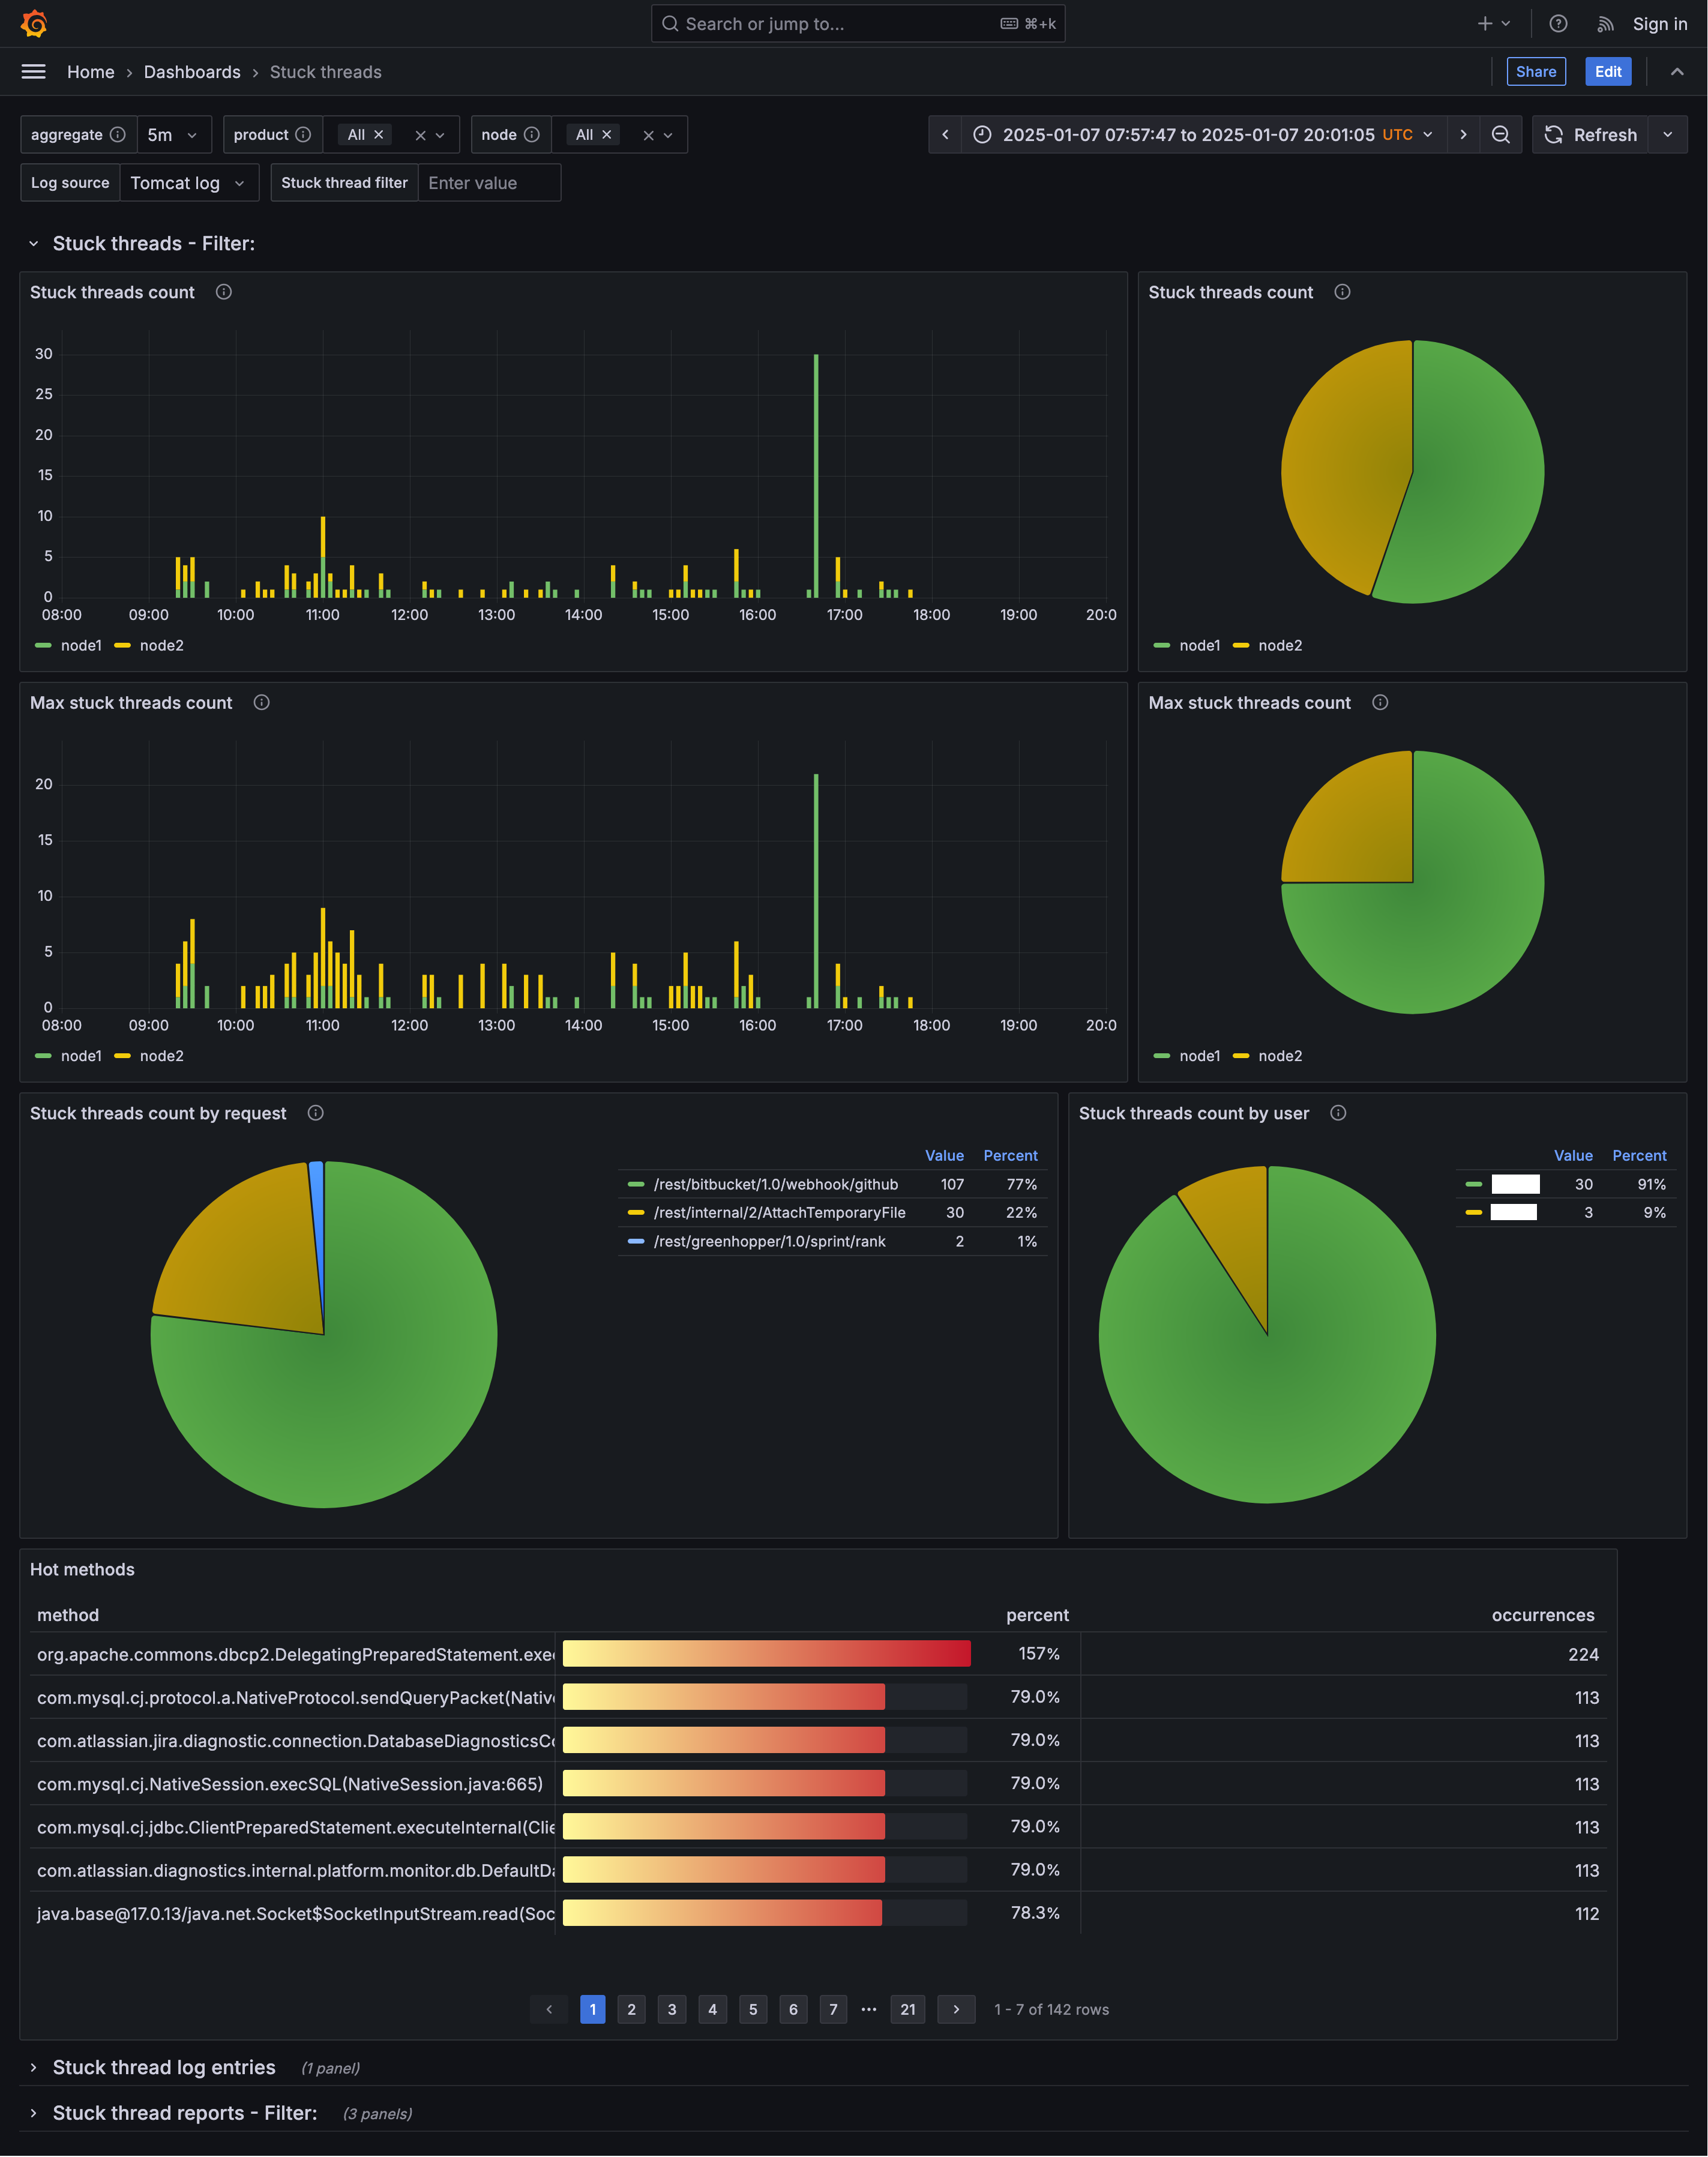Click the info icon on Stuck threads count panel

click(x=223, y=292)
